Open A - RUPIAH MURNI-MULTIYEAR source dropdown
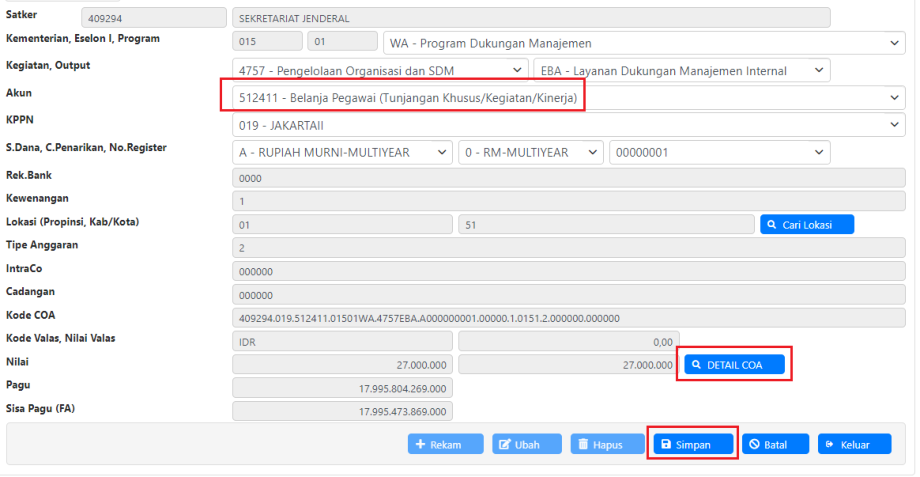This screenshot has height=477, width=920. (341, 152)
